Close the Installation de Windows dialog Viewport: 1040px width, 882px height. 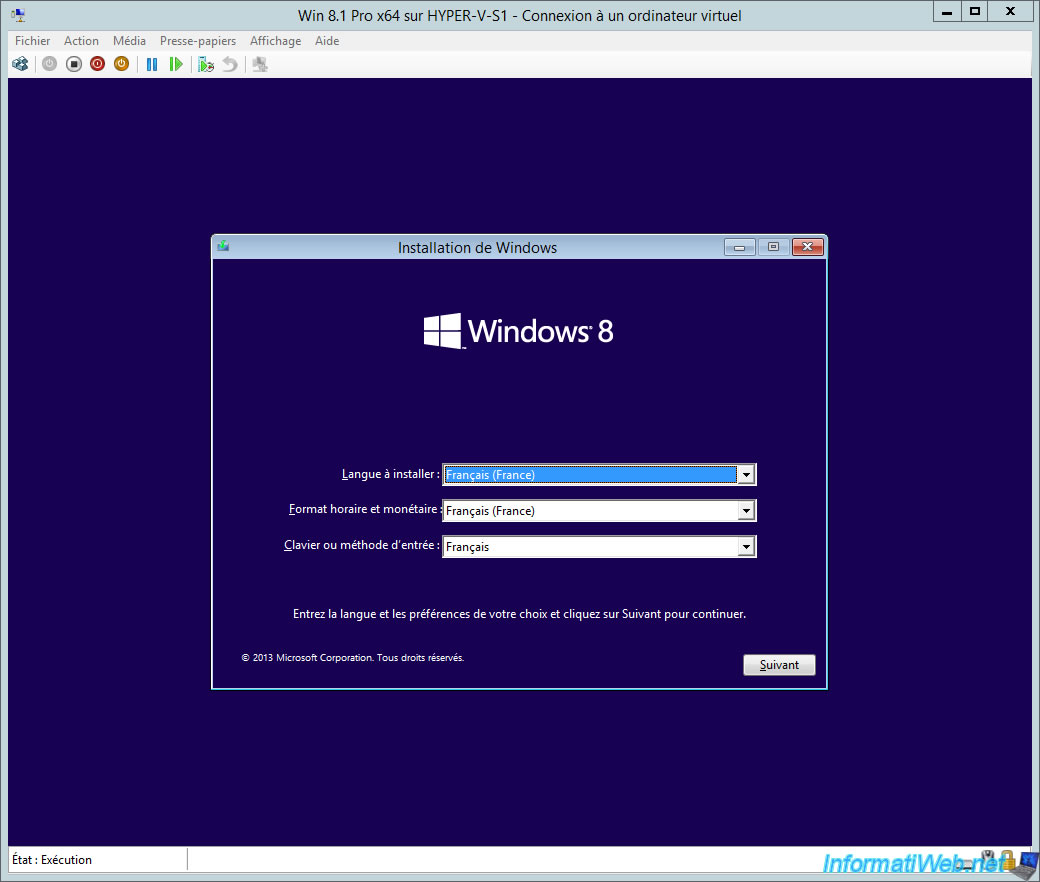point(807,247)
